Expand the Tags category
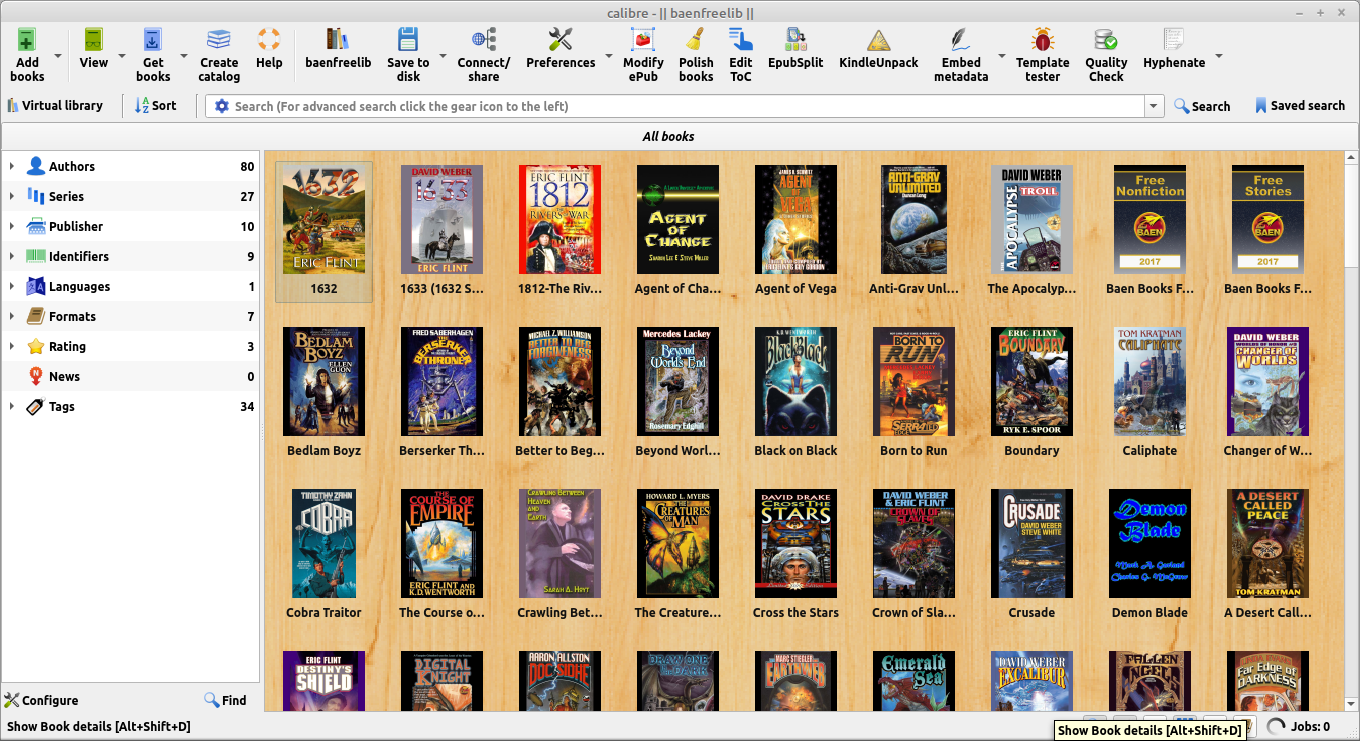The height and width of the screenshot is (741, 1360). (12, 406)
